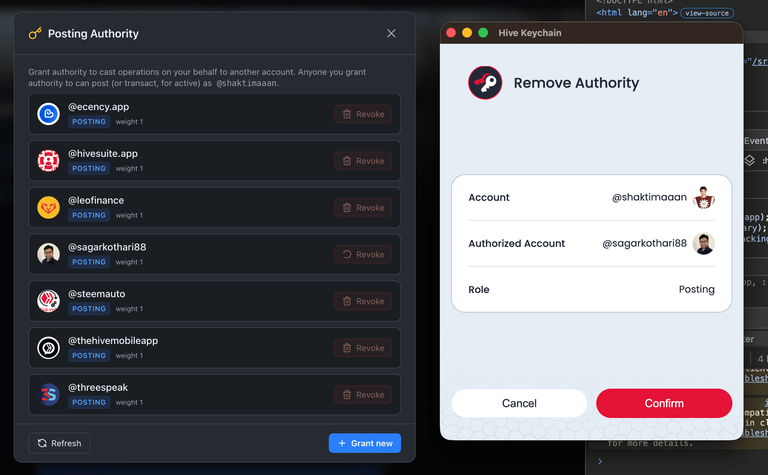The image size is (768, 475).
Task: Click the refresh arrows icon
Action: 42,443
